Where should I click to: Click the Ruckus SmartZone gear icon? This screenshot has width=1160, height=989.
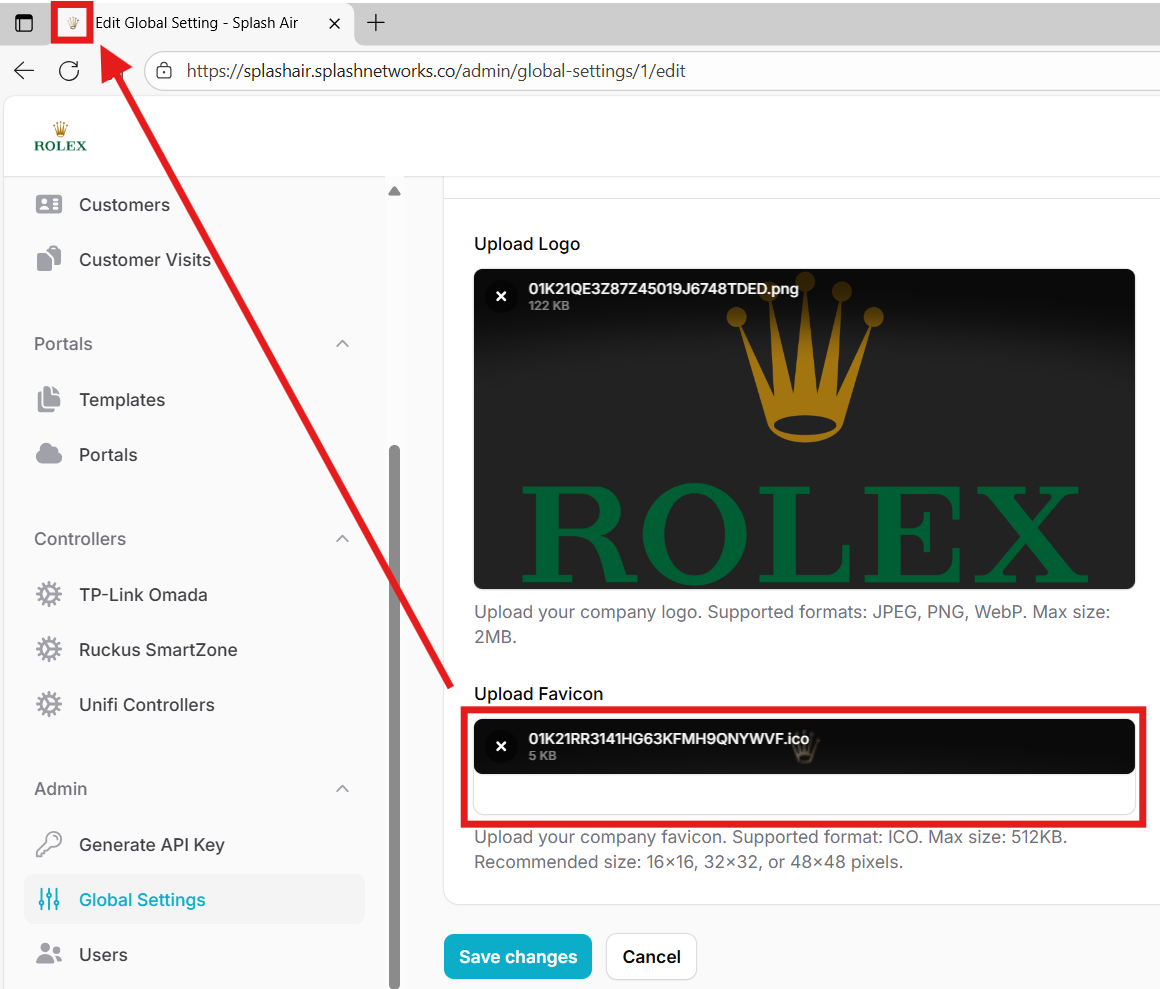pyautogui.click(x=48, y=650)
